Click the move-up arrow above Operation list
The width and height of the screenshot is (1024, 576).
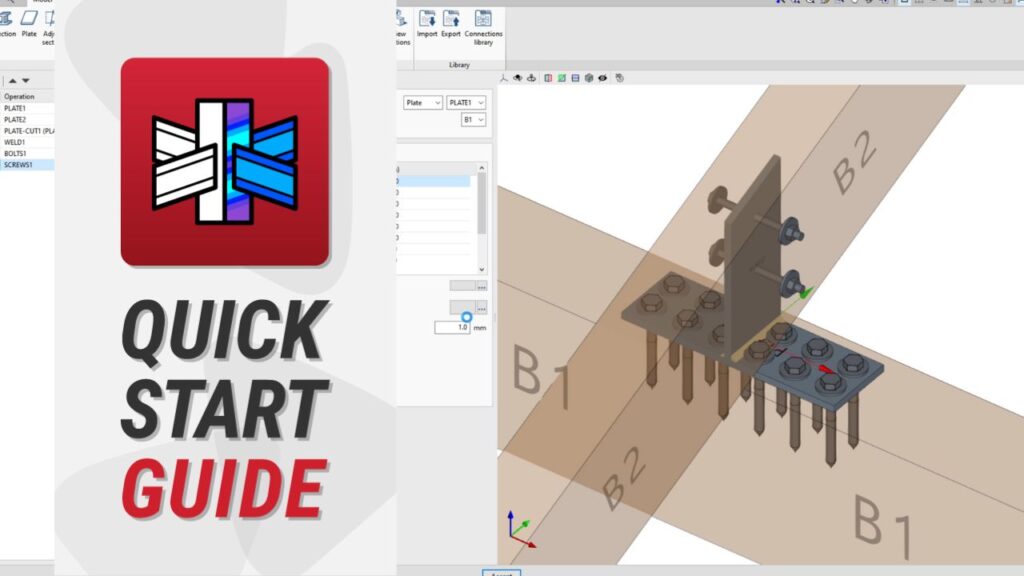click(13, 81)
